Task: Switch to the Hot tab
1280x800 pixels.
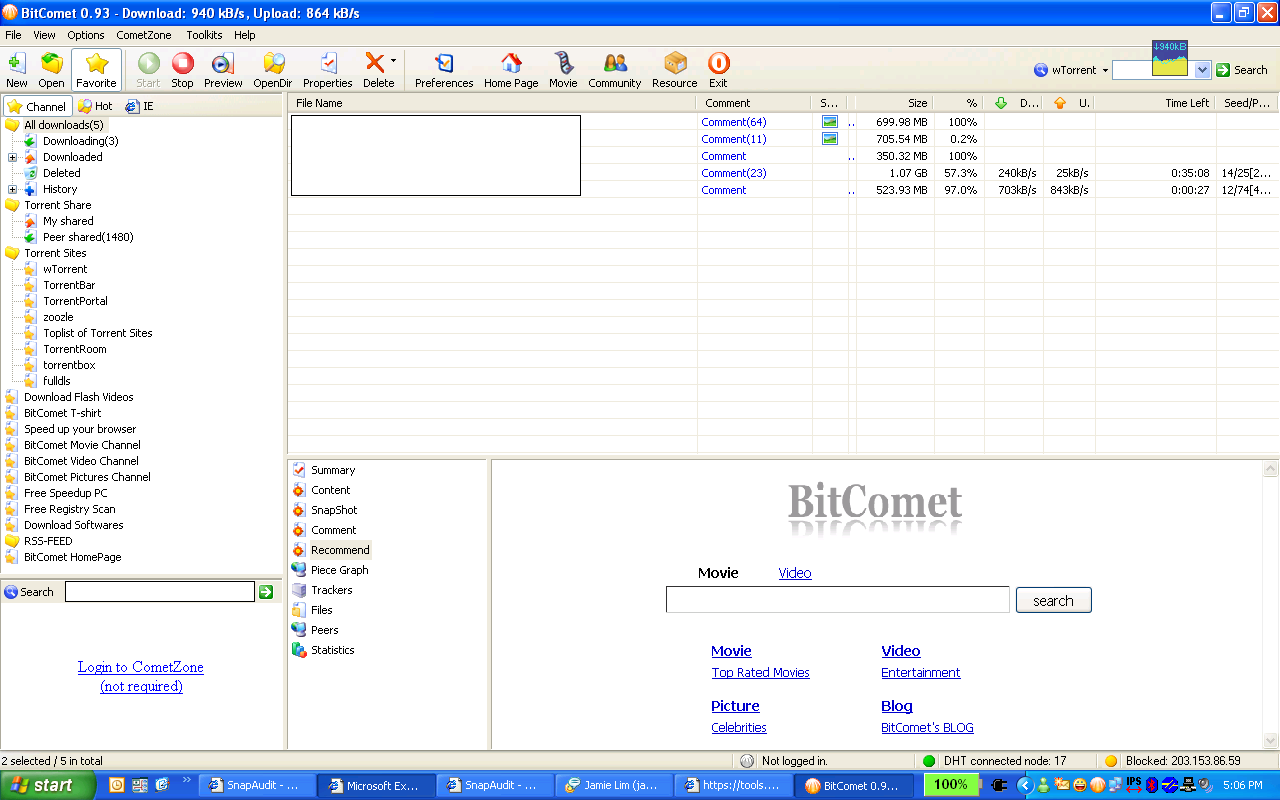Action: (x=95, y=106)
